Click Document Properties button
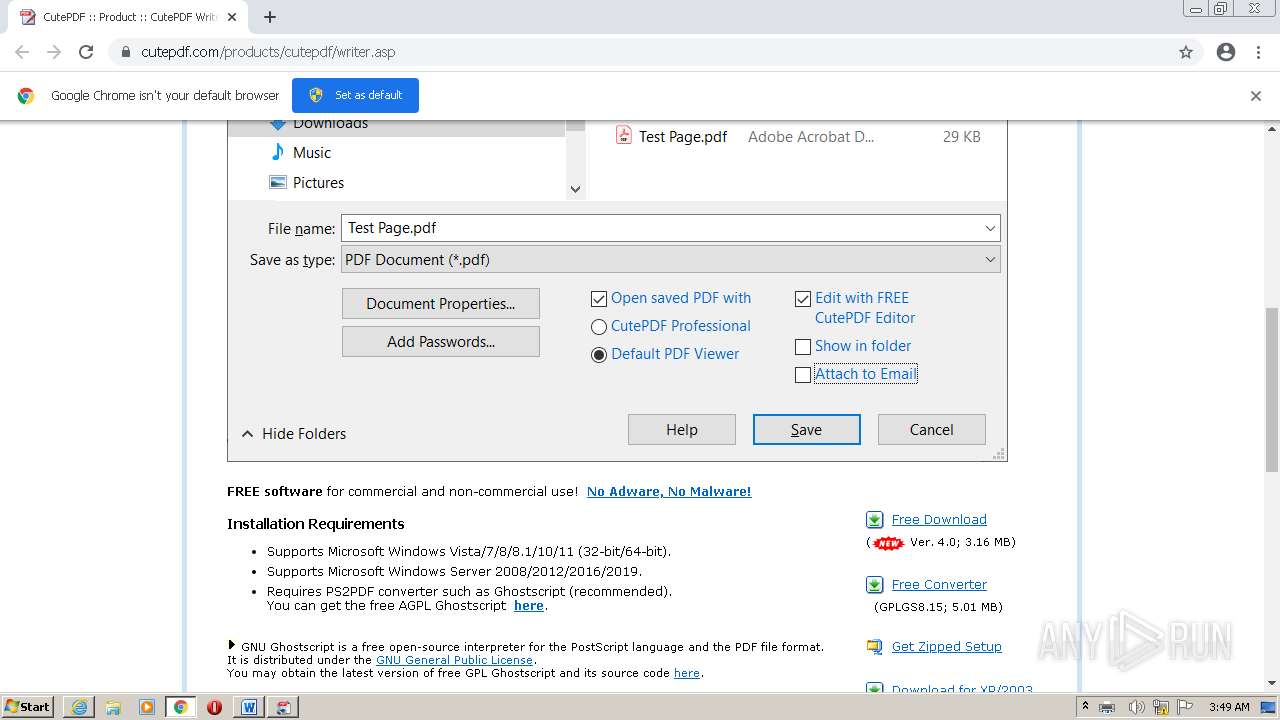Screen dimensions: 1280x720 pos(441,304)
